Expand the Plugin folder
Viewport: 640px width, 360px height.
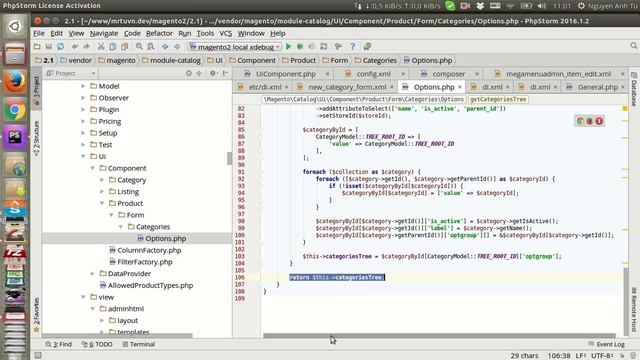point(83,110)
